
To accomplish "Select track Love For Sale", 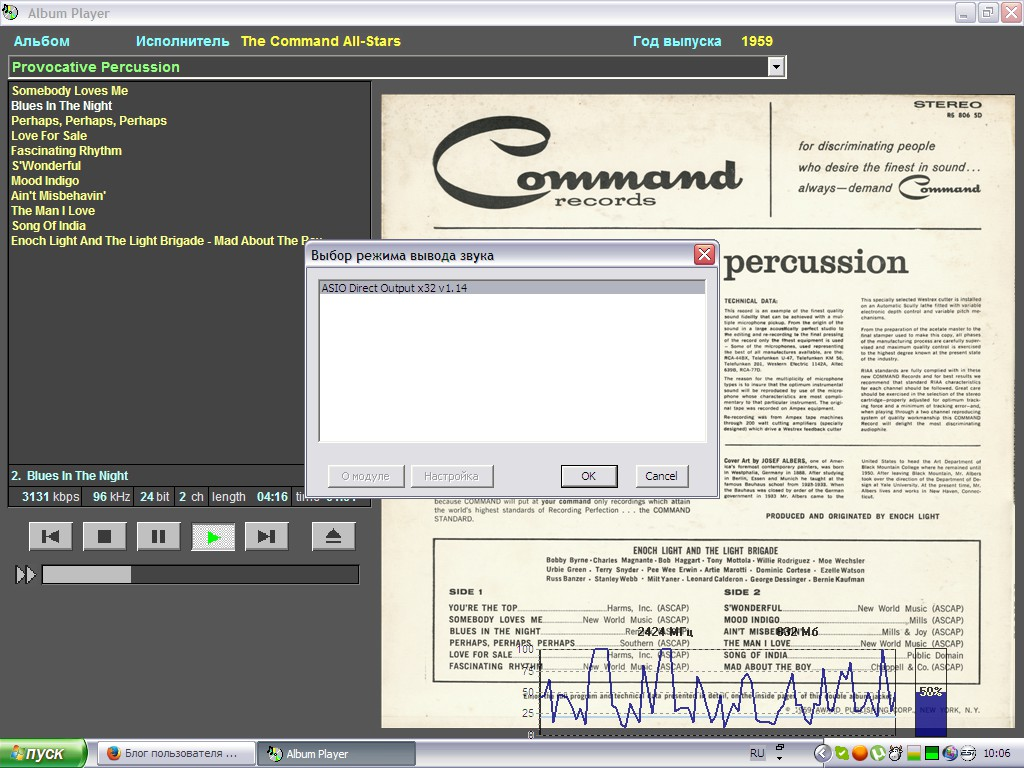I will (49, 136).
